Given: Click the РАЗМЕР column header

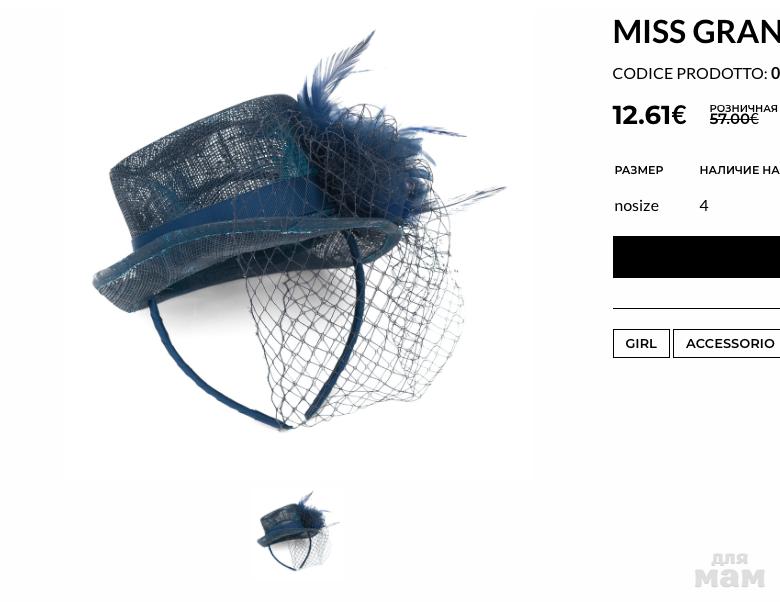Looking at the screenshot, I should (639, 170).
